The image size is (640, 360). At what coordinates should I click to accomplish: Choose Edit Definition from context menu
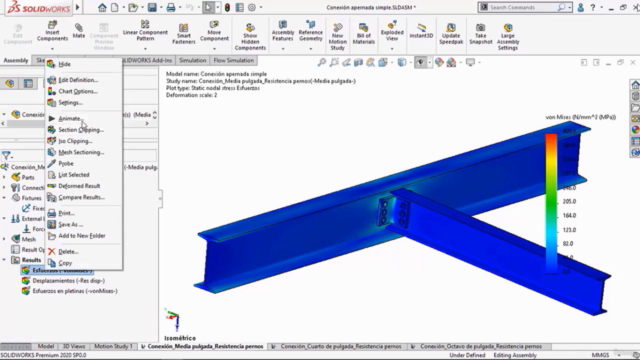point(78,80)
